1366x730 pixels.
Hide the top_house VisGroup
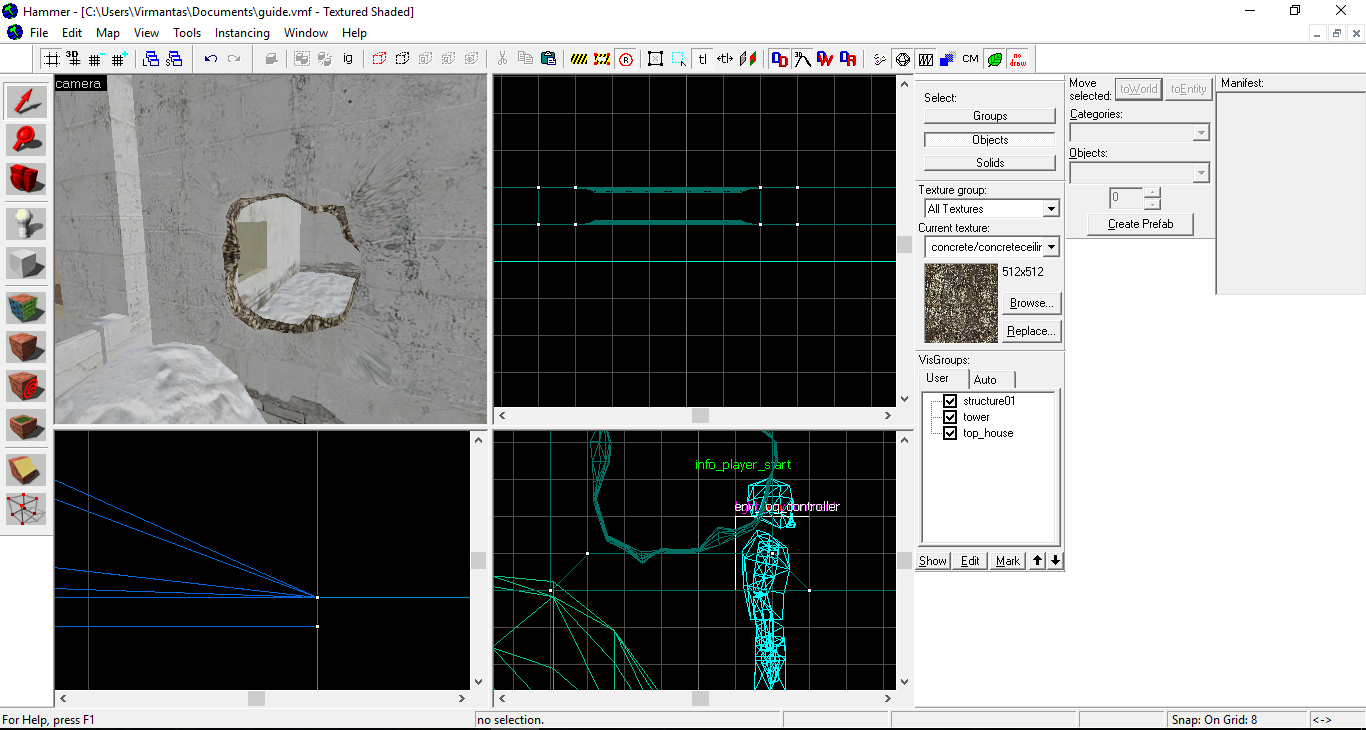(950, 433)
